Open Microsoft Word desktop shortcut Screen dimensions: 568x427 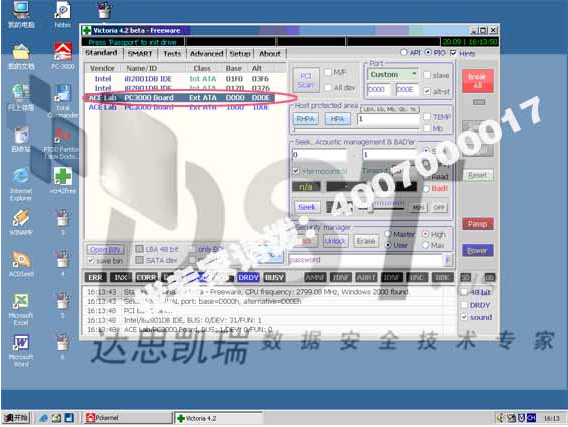click(x=21, y=351)
